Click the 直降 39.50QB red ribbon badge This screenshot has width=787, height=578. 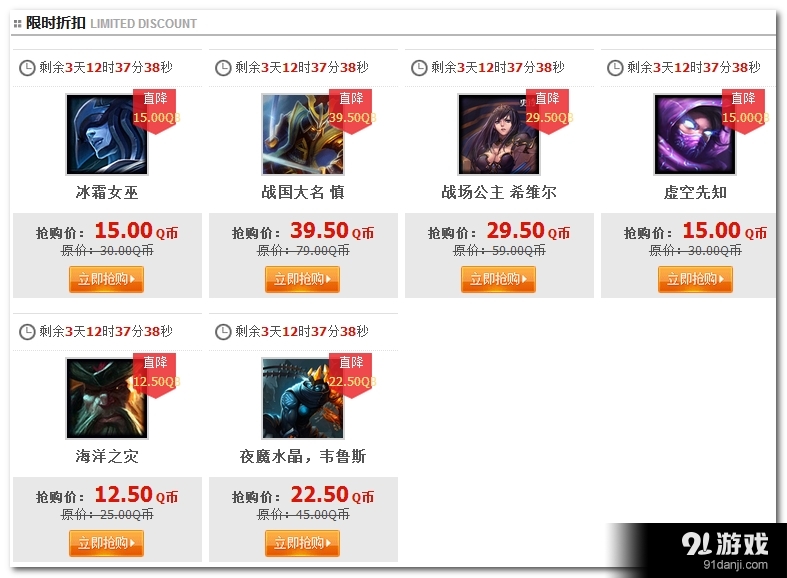coord(351,111)
